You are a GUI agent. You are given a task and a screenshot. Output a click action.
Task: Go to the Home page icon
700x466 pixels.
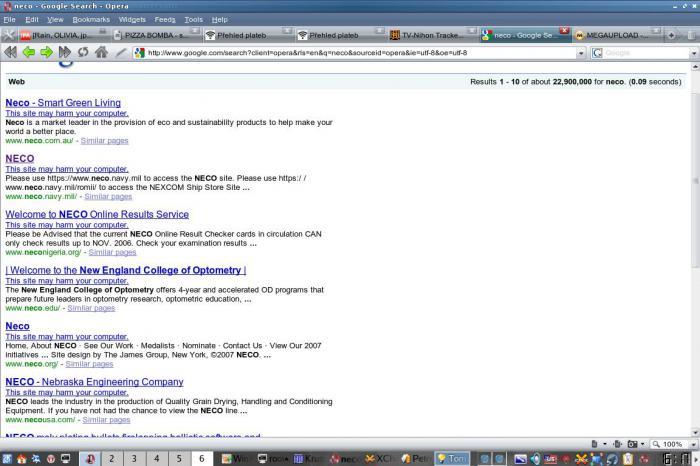(x=101, y=52)
